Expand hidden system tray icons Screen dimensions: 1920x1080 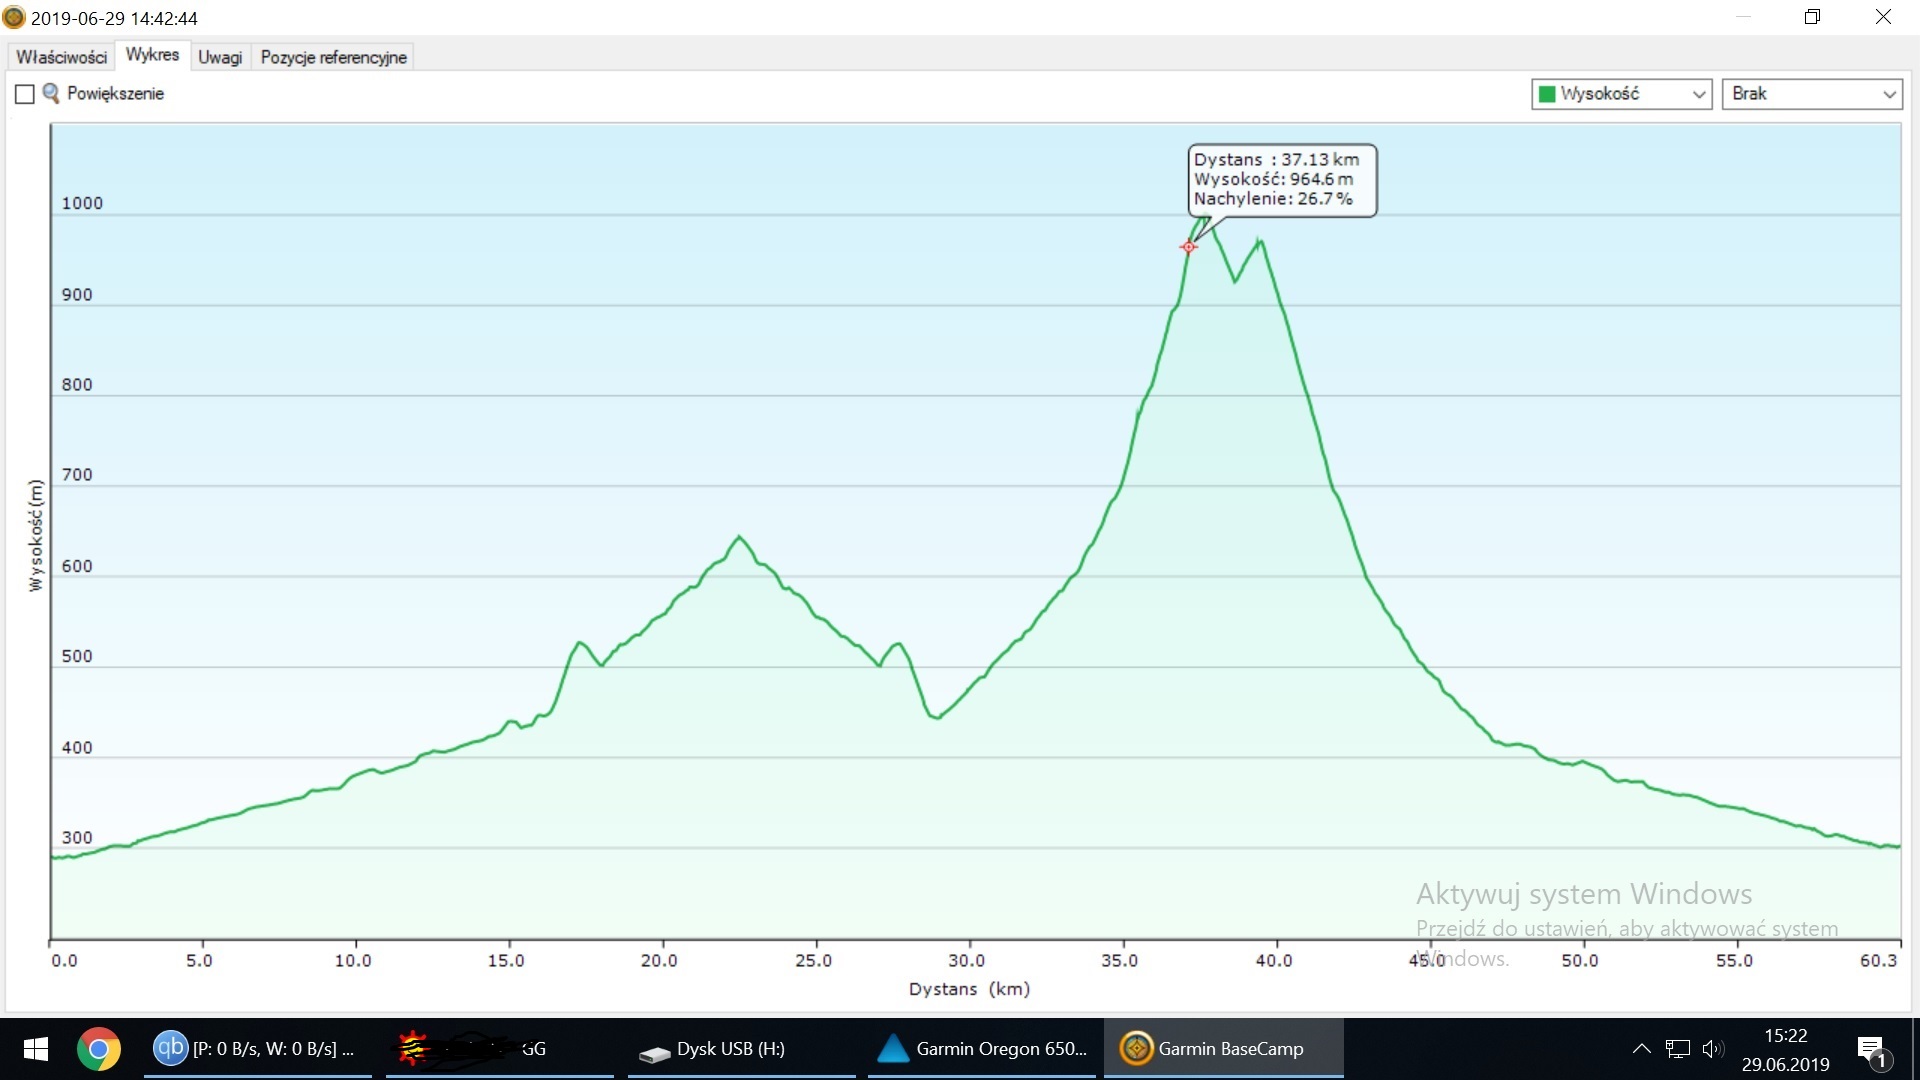click(x=1641, y=1049)
